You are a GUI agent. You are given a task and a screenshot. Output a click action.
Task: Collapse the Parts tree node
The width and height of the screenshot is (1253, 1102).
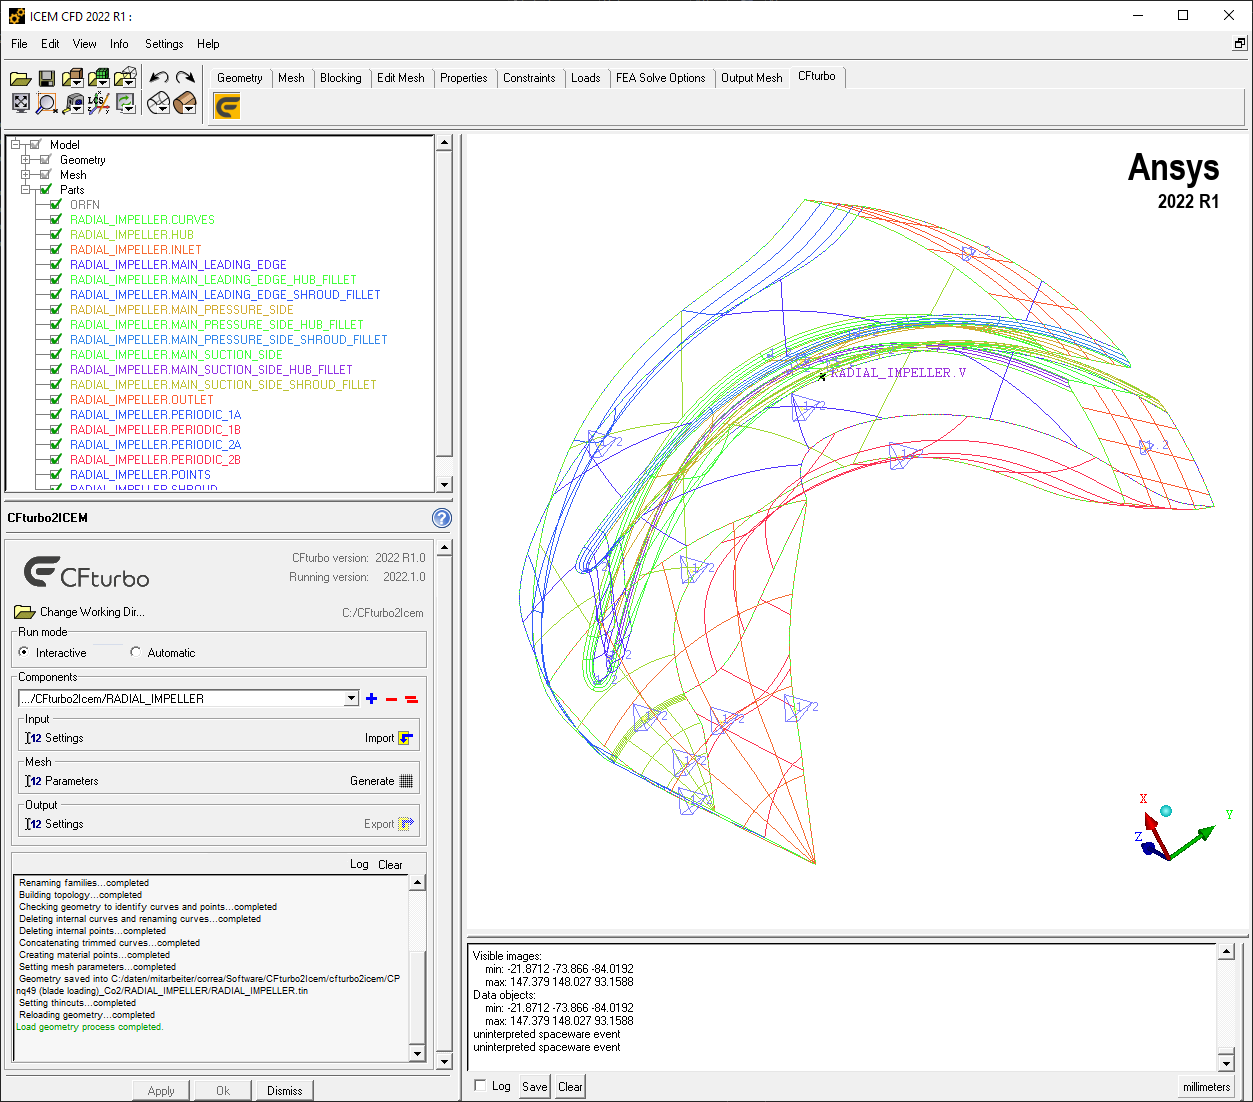point(26,190)
